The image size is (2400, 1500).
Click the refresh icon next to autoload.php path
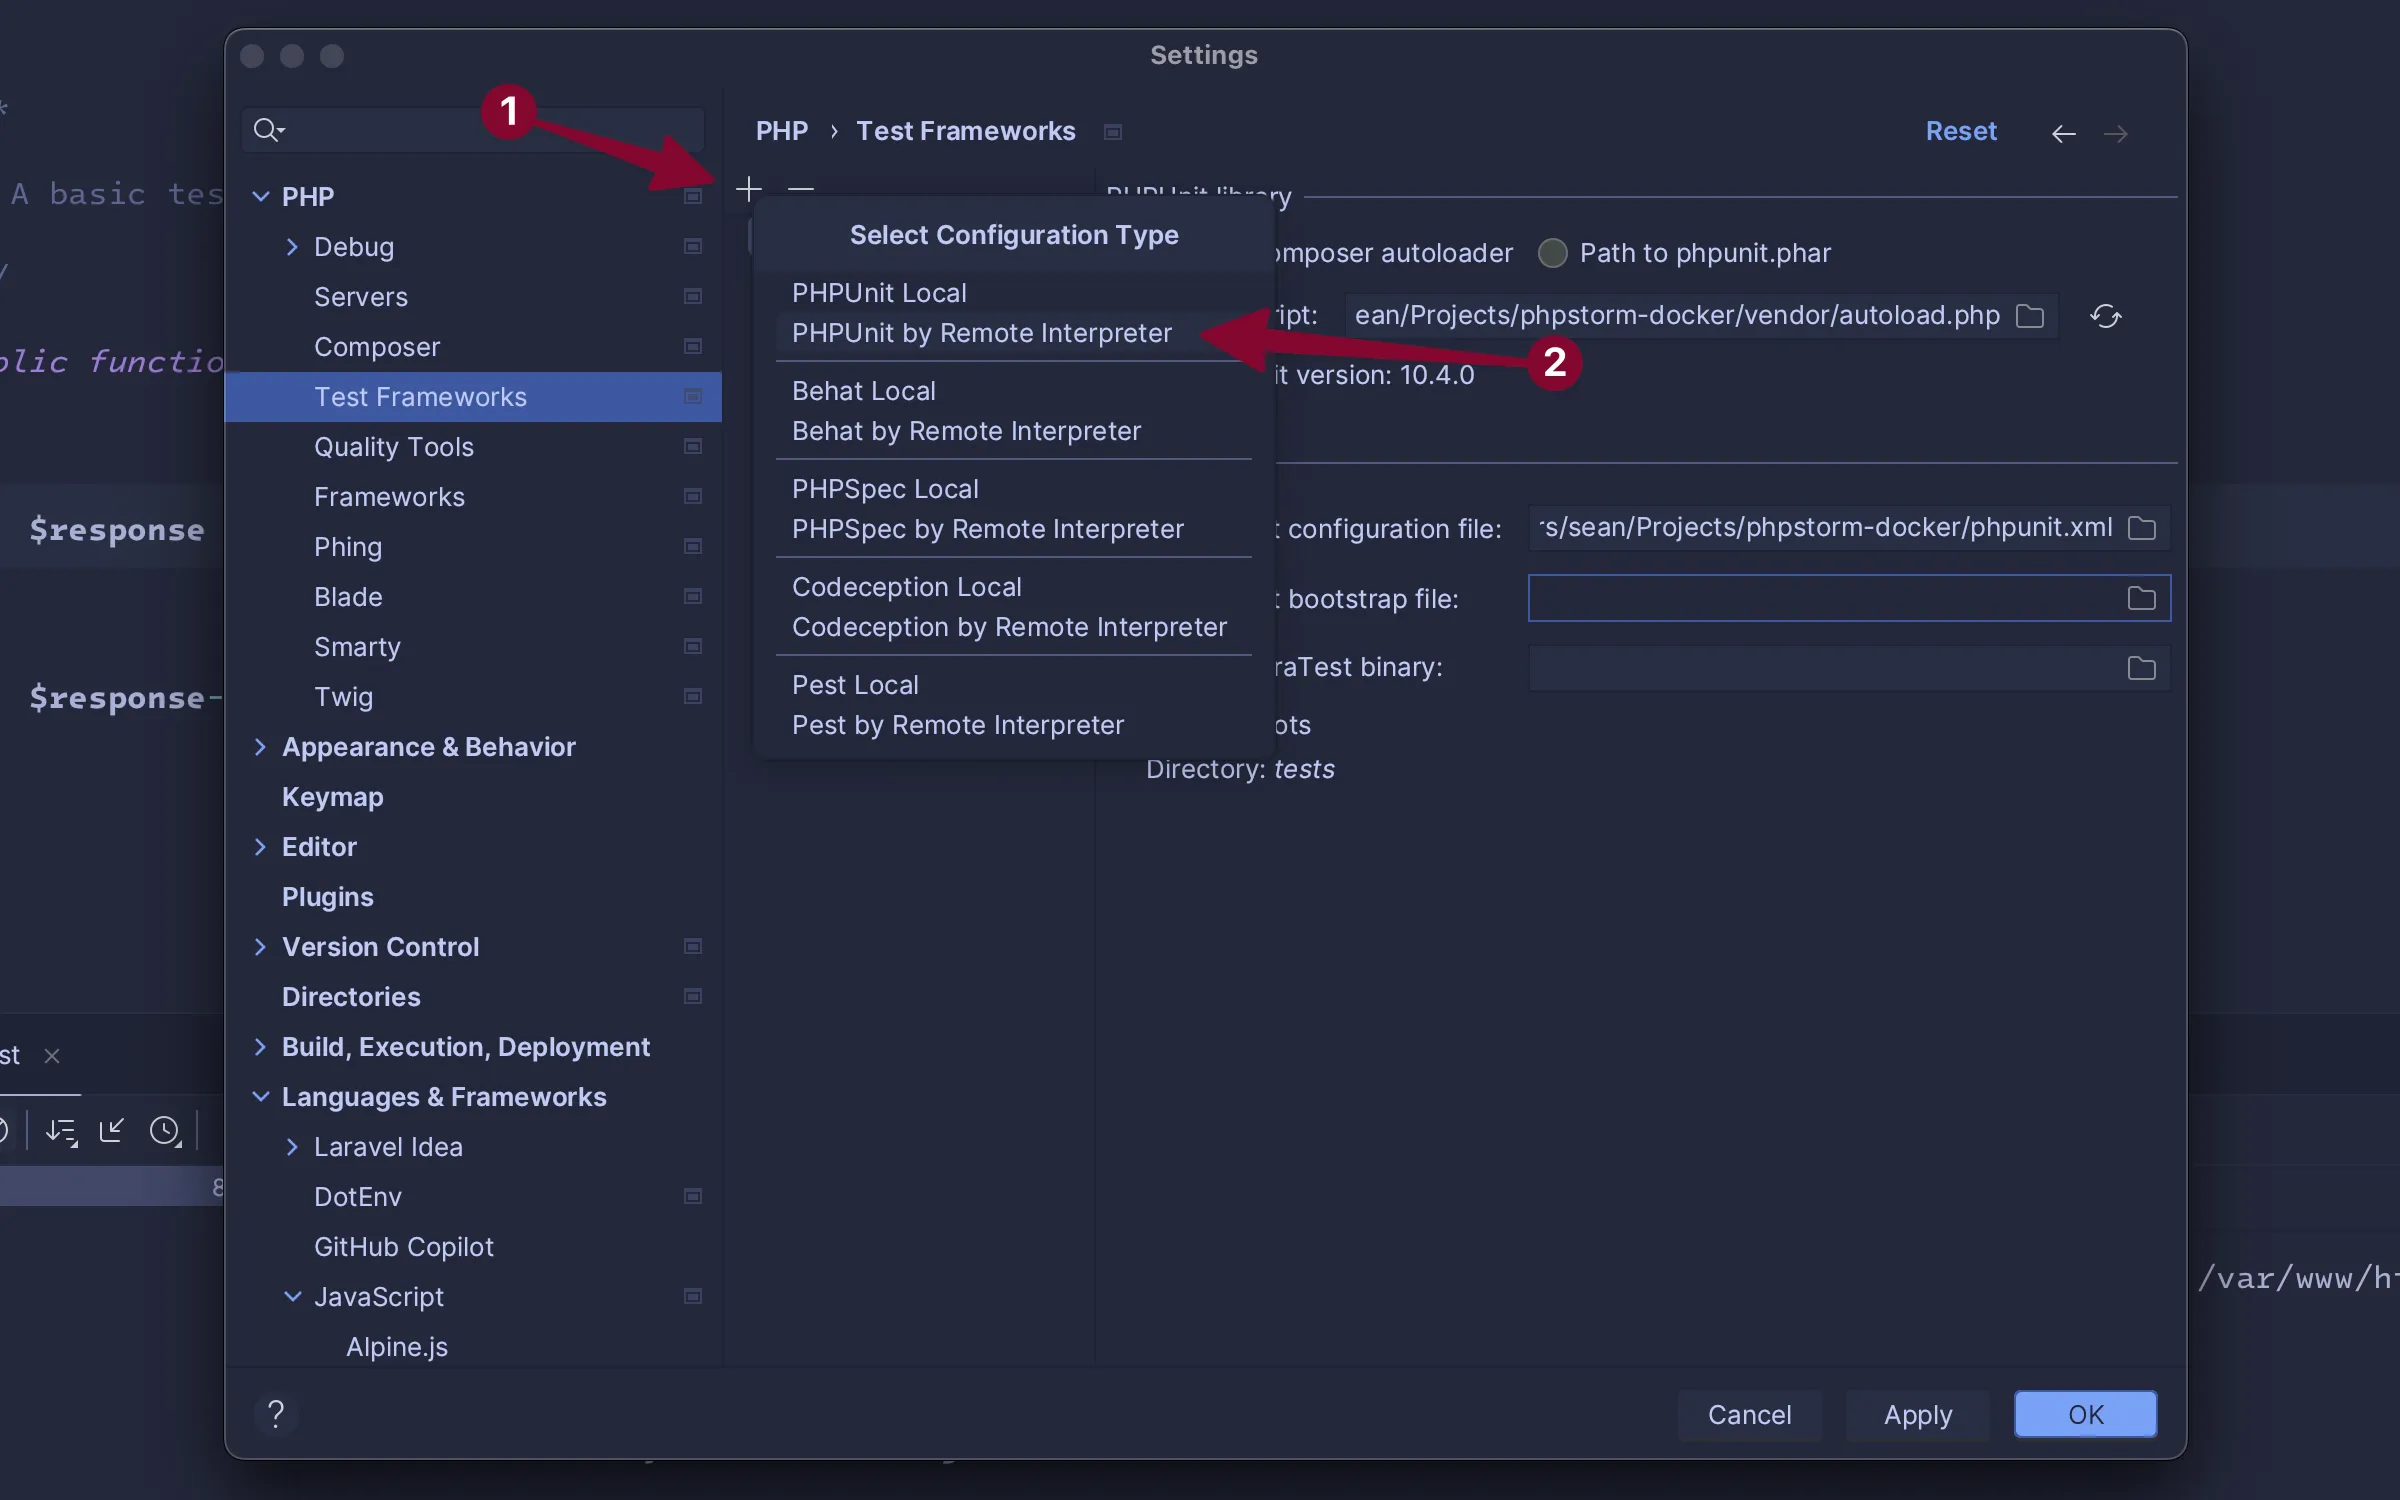pos(2105,316)
